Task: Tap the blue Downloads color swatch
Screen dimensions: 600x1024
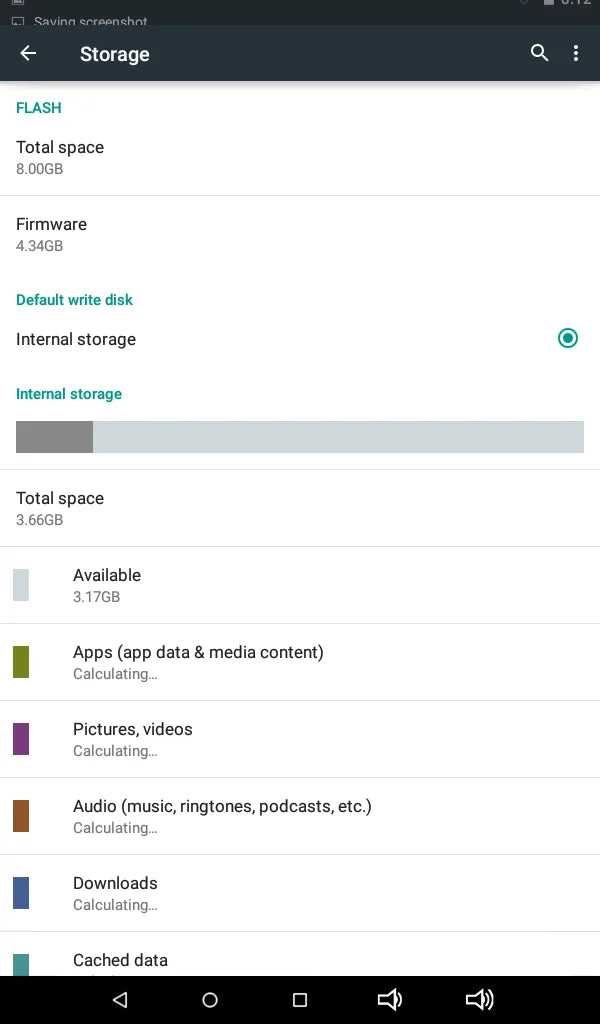Action: pyautogui.click(x=21, y=893)
